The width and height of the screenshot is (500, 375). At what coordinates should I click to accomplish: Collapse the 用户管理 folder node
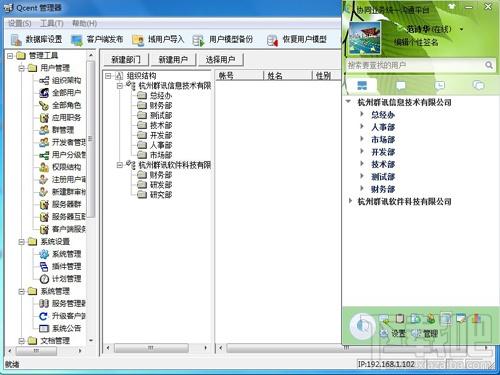tap(22, 68)
